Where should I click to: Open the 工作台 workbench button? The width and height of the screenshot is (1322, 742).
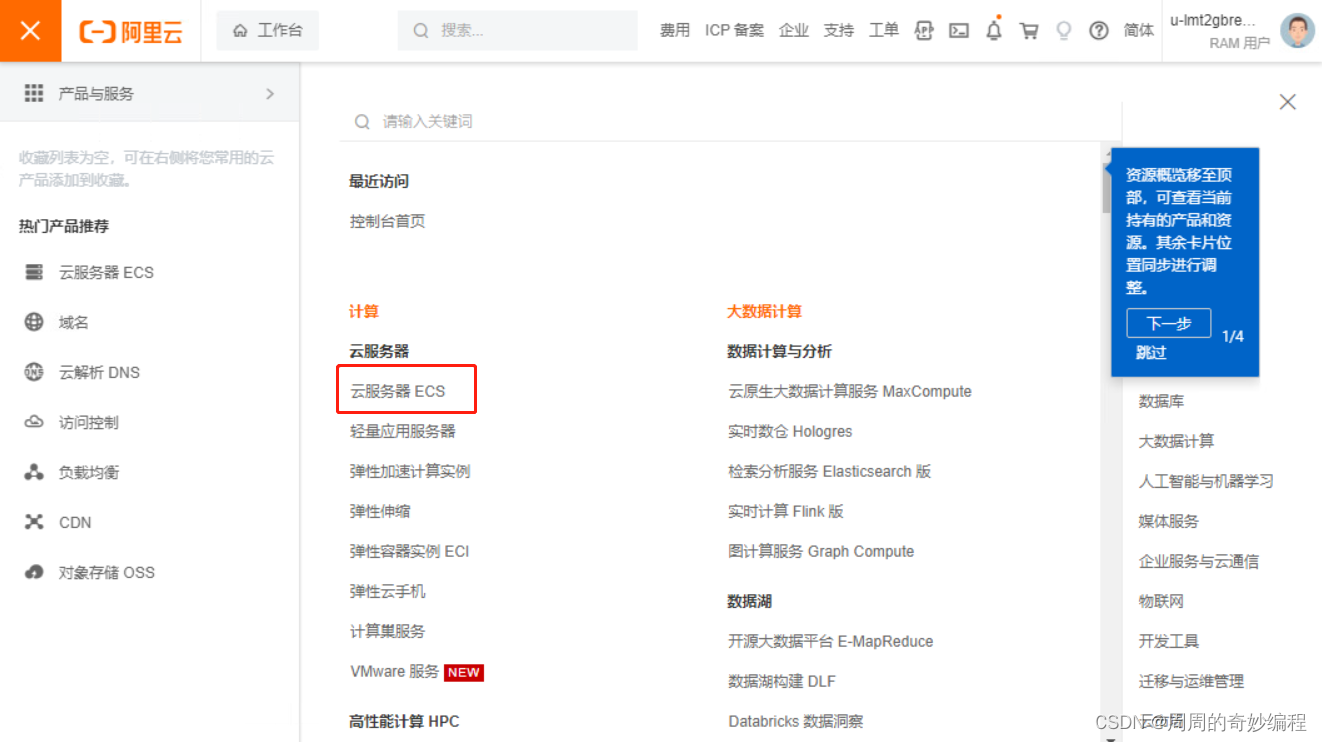[x=267, y=31]
